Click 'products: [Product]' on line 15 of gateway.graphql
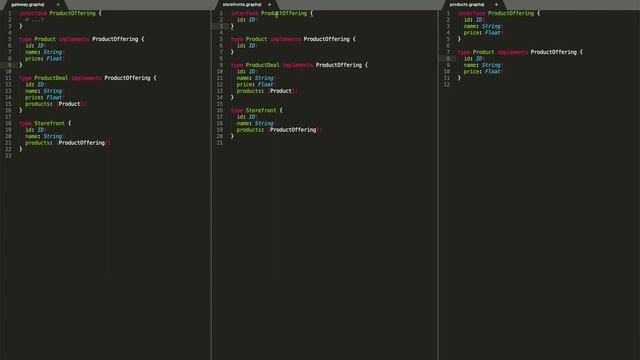Image resolution: width=640 pixels, height=360 pixels. pos(56,104)
